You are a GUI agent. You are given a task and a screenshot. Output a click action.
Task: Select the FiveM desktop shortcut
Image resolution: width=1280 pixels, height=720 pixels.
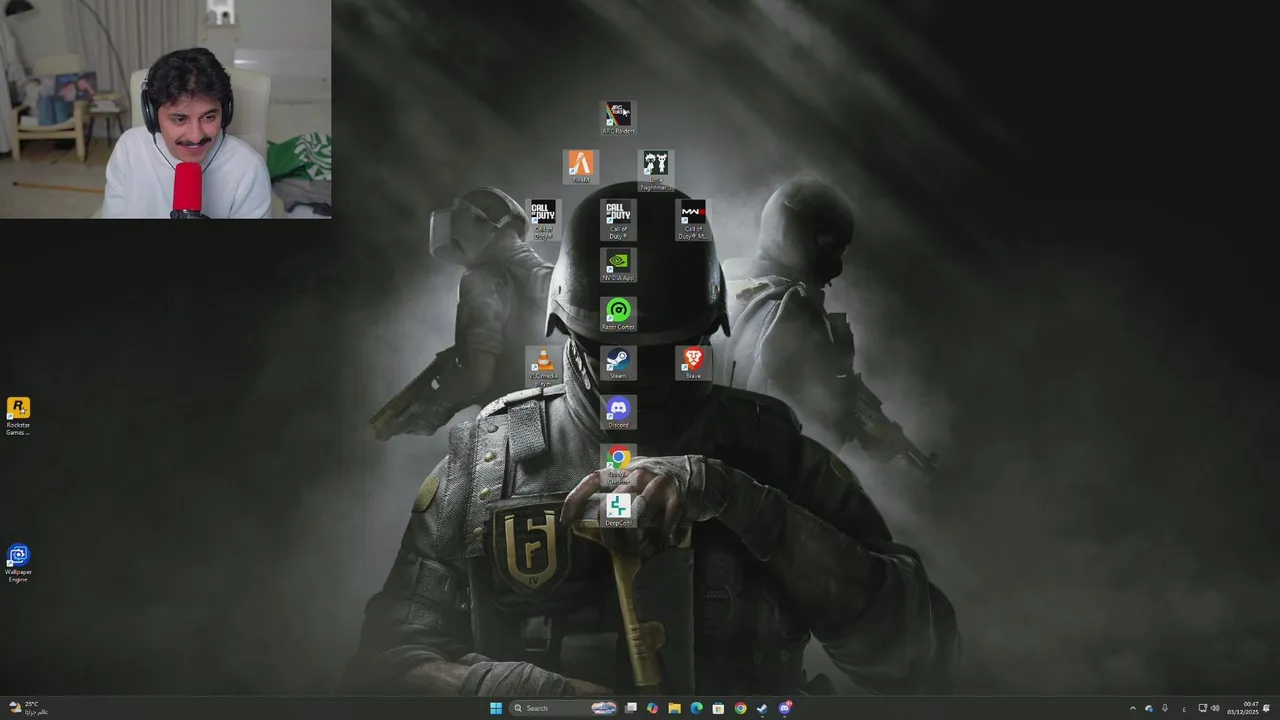pyautogui.click(x=581, y=166)
